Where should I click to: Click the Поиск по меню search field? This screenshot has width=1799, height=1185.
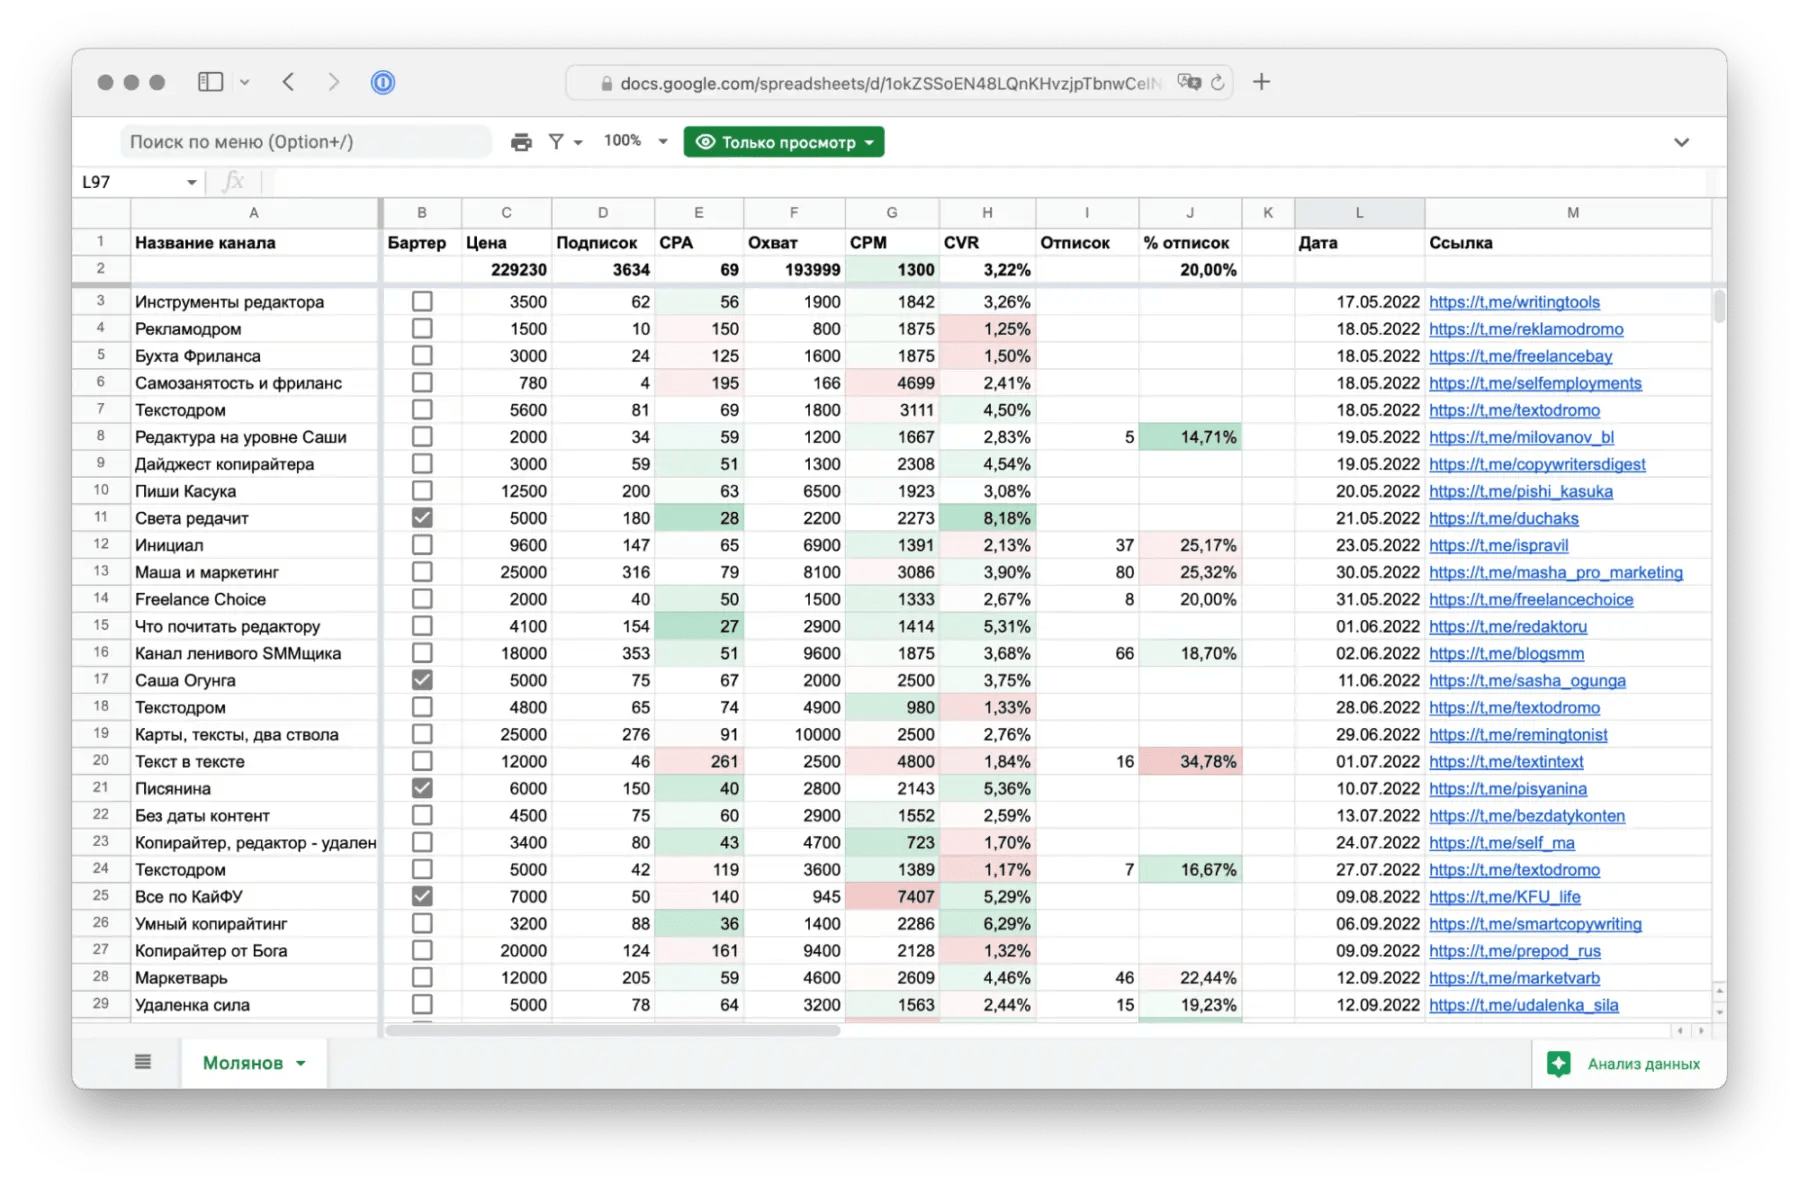pos(305,142)
